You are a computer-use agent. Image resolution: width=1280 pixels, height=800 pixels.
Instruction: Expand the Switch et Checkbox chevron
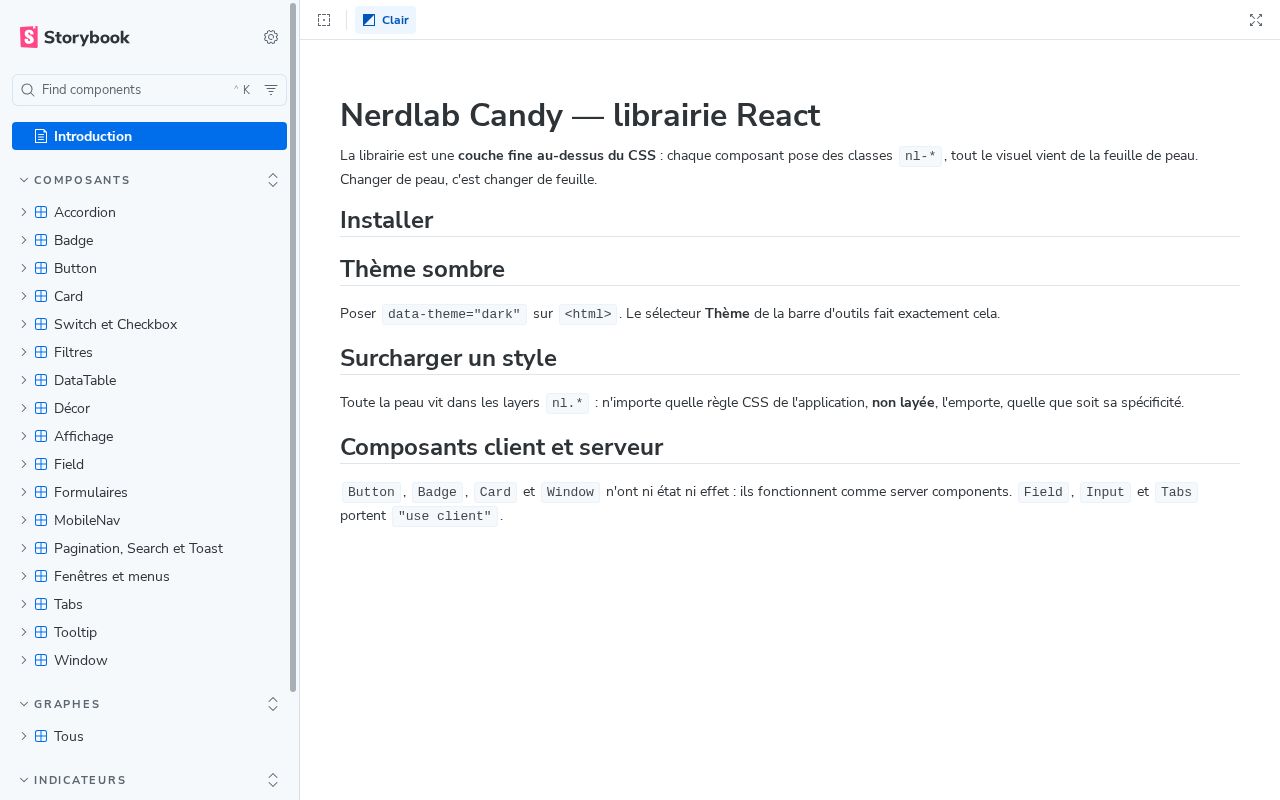coord(24,324)
